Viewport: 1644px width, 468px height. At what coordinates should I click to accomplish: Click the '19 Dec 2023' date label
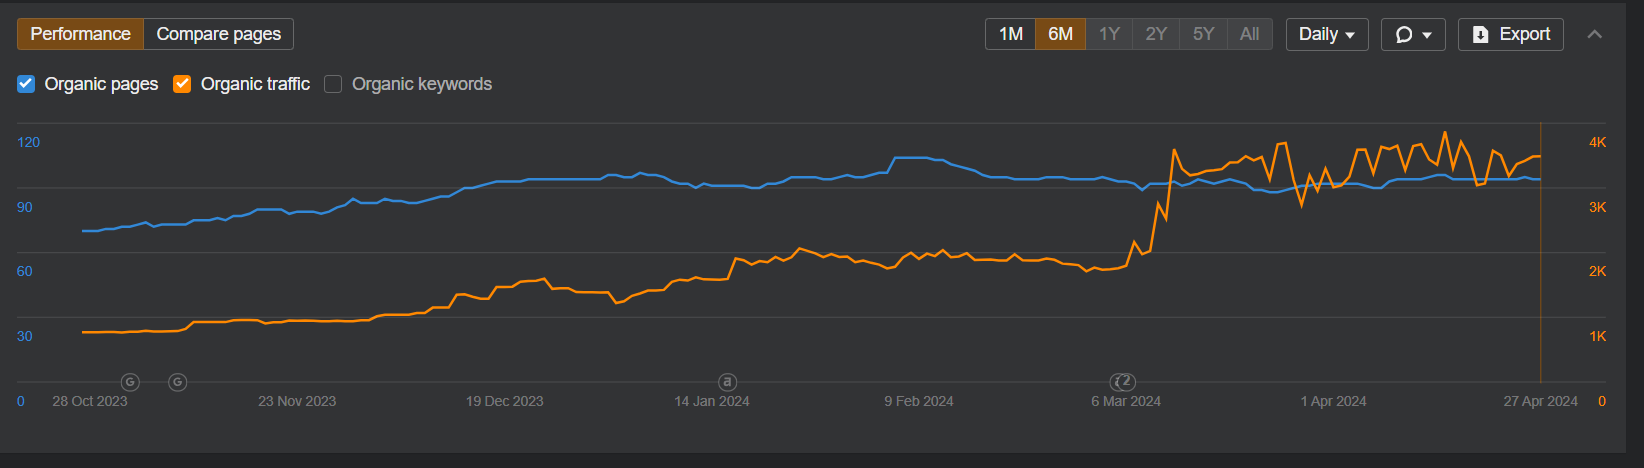coord(505,401)
